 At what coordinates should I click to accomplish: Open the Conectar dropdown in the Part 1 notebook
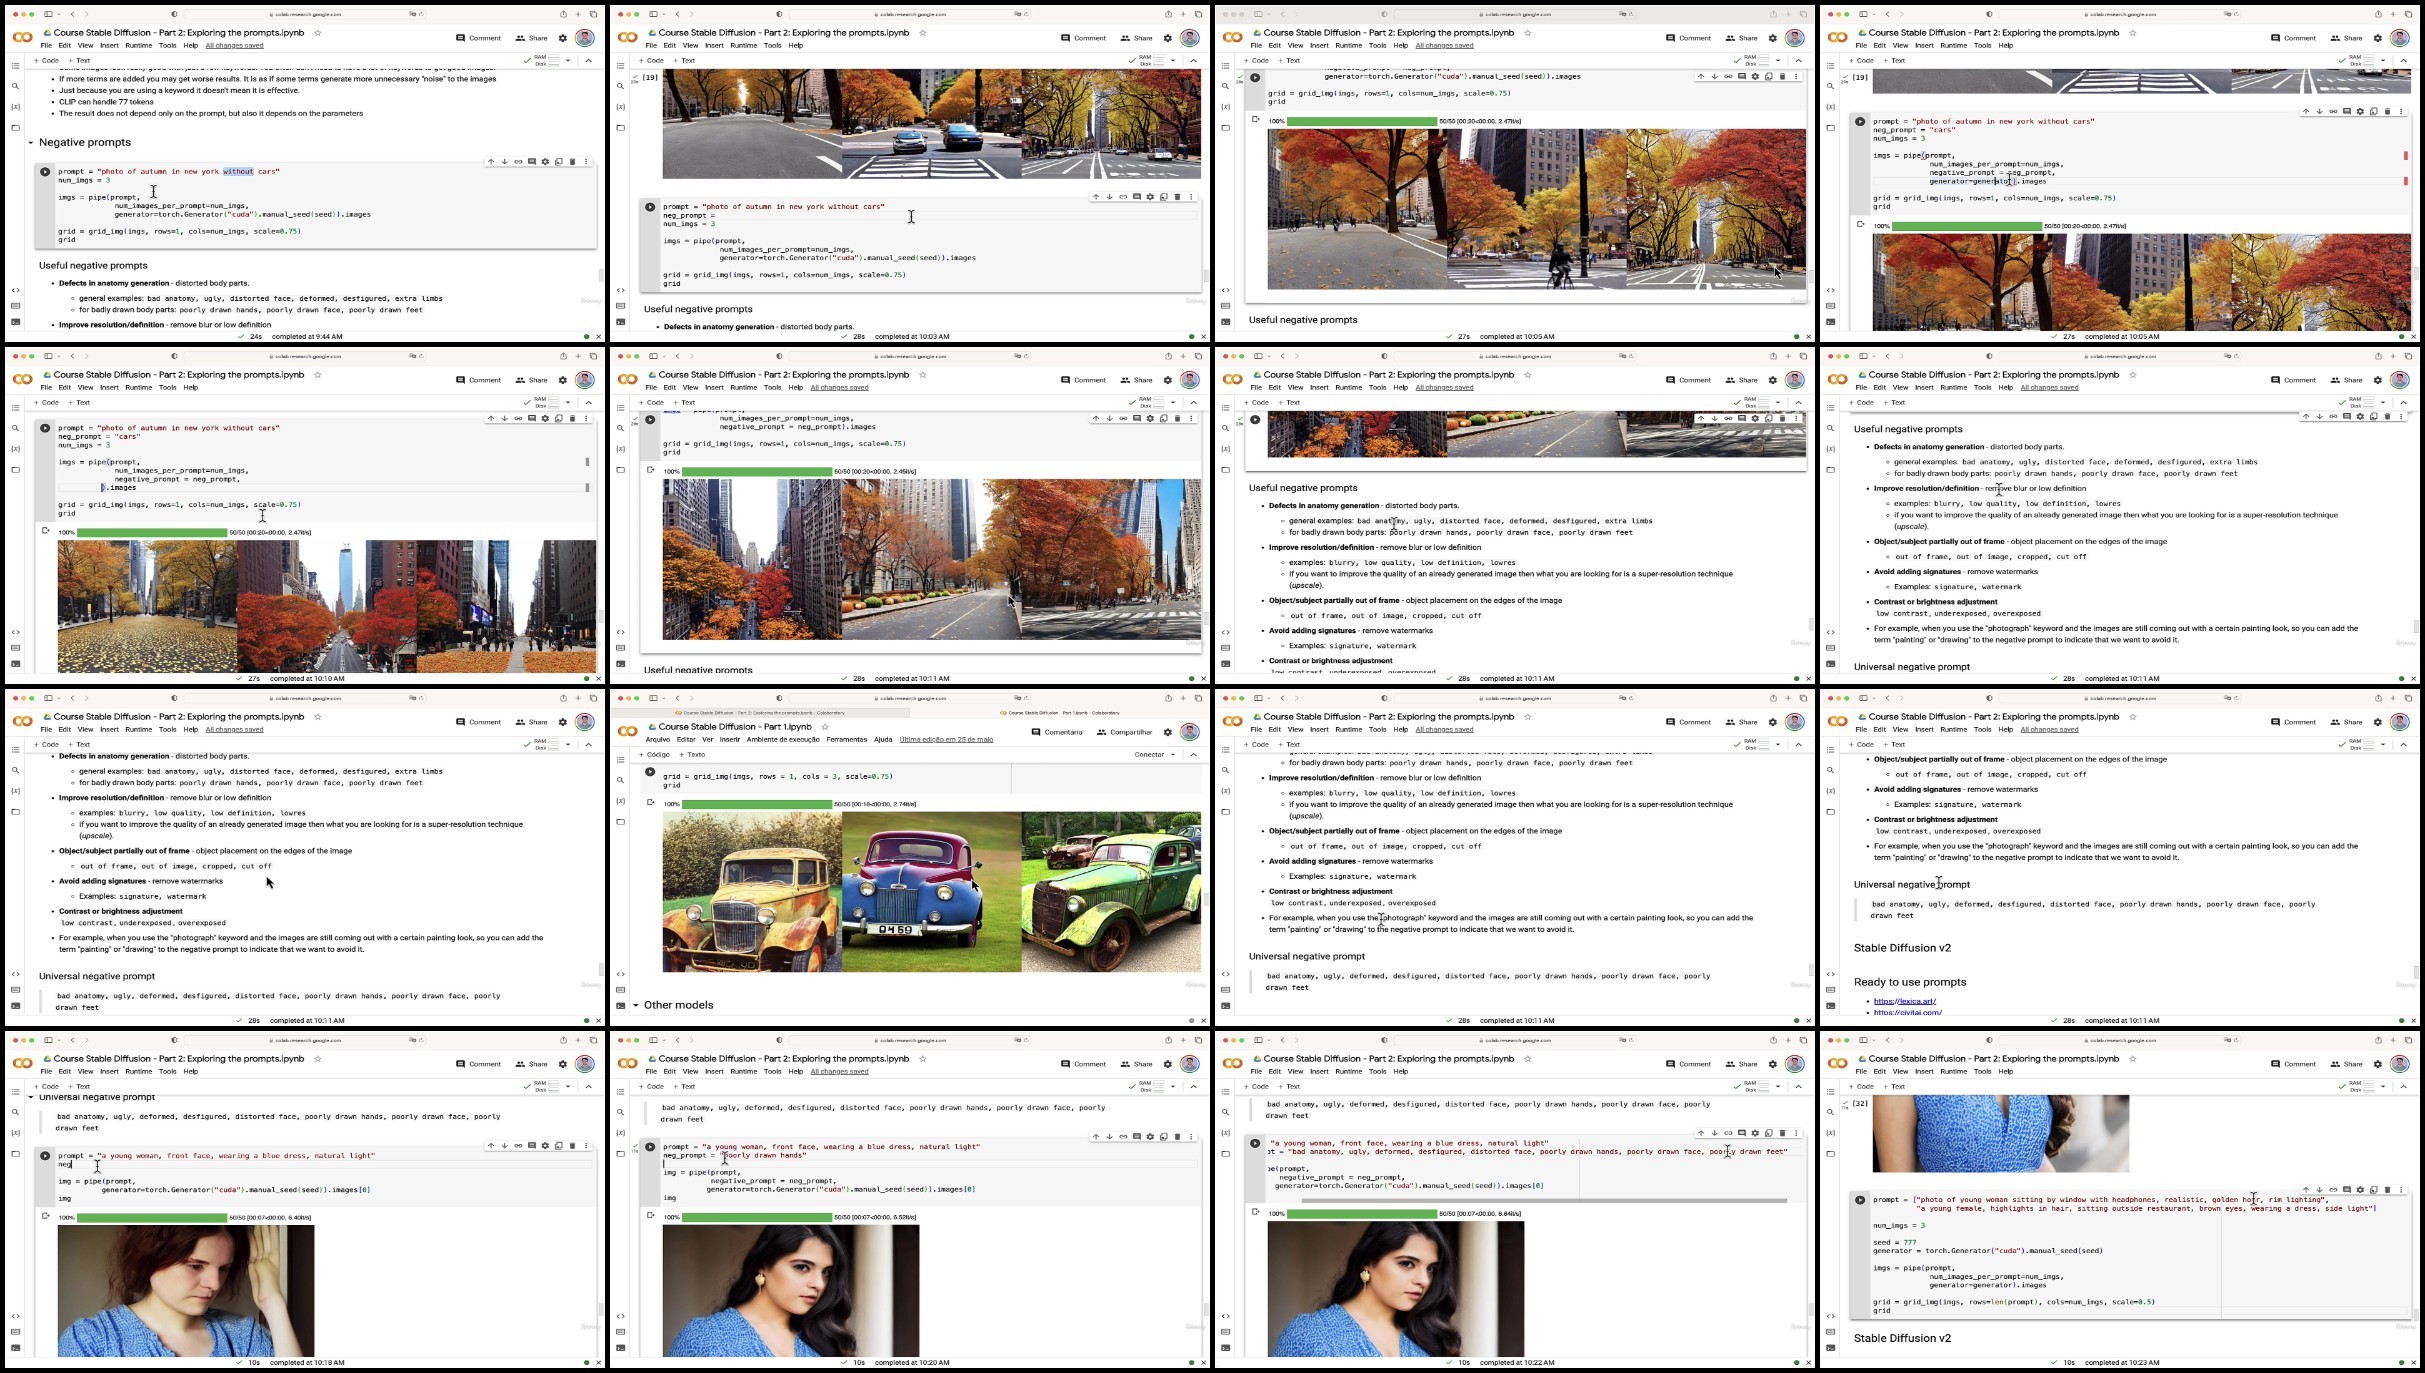tap(1155, 755)
